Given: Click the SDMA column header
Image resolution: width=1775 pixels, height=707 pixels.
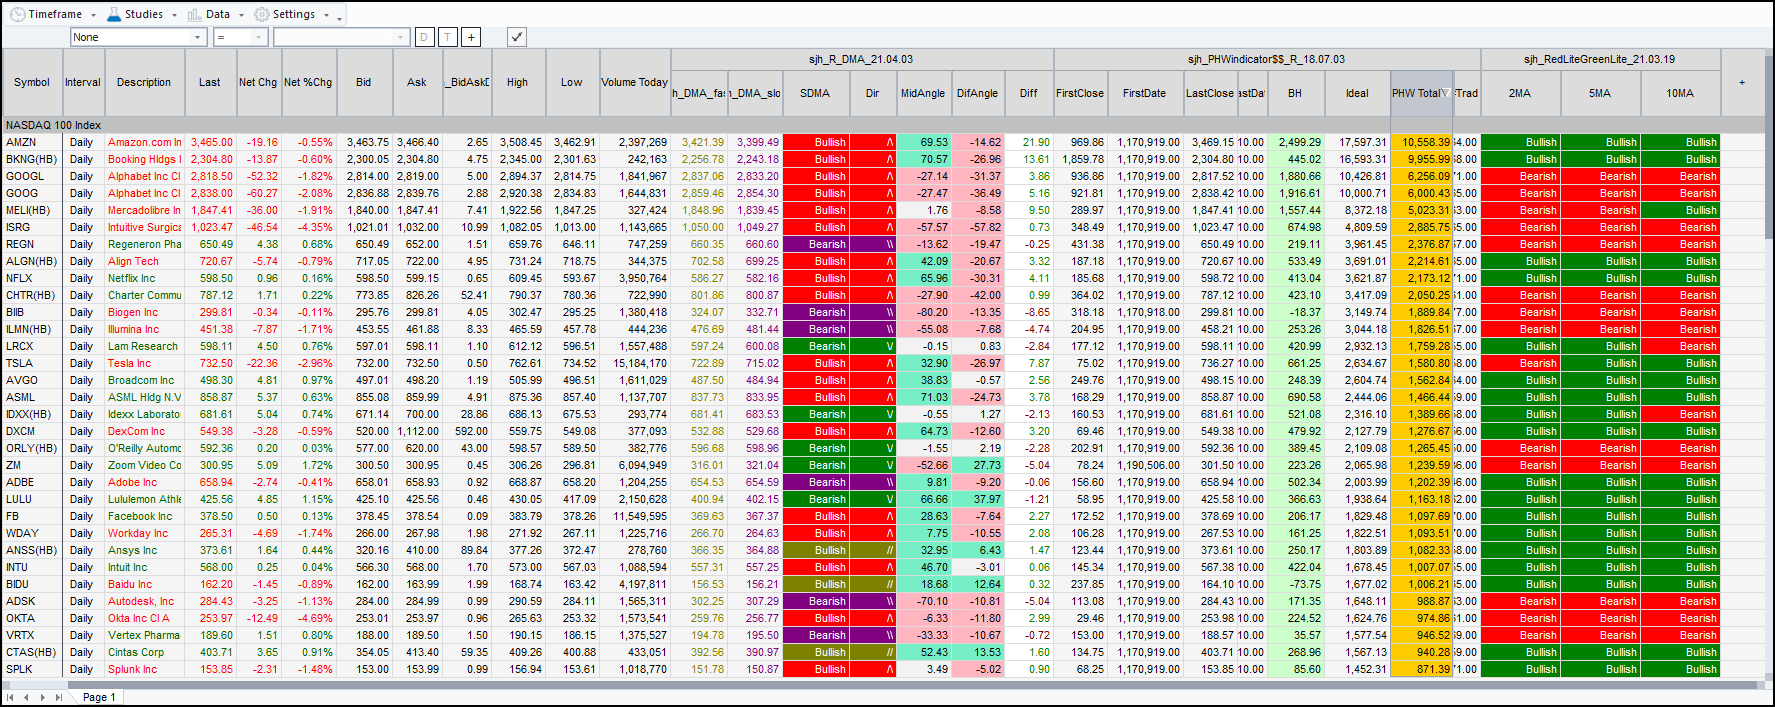Looking at the screenshot, I should point(815,93).
